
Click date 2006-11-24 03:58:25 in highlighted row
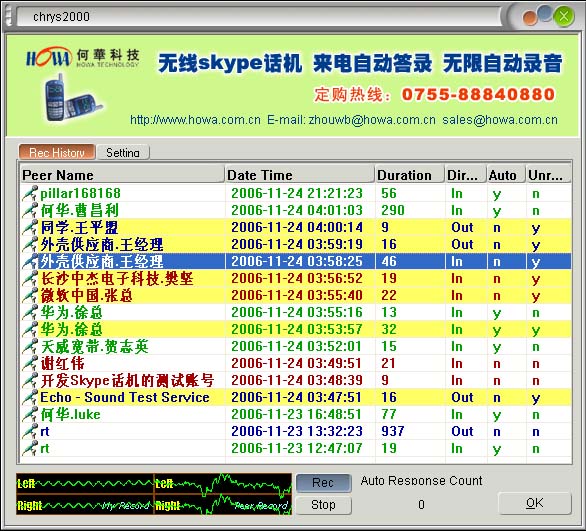[297, 261]
